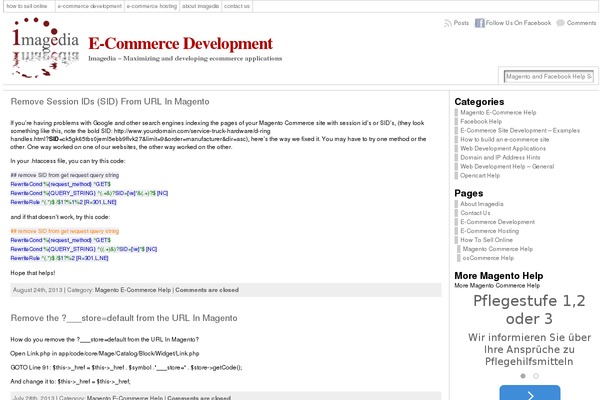
Task: Open Follow Us On Facebook link
Action: pyautogui.click(x=518, y=23)
